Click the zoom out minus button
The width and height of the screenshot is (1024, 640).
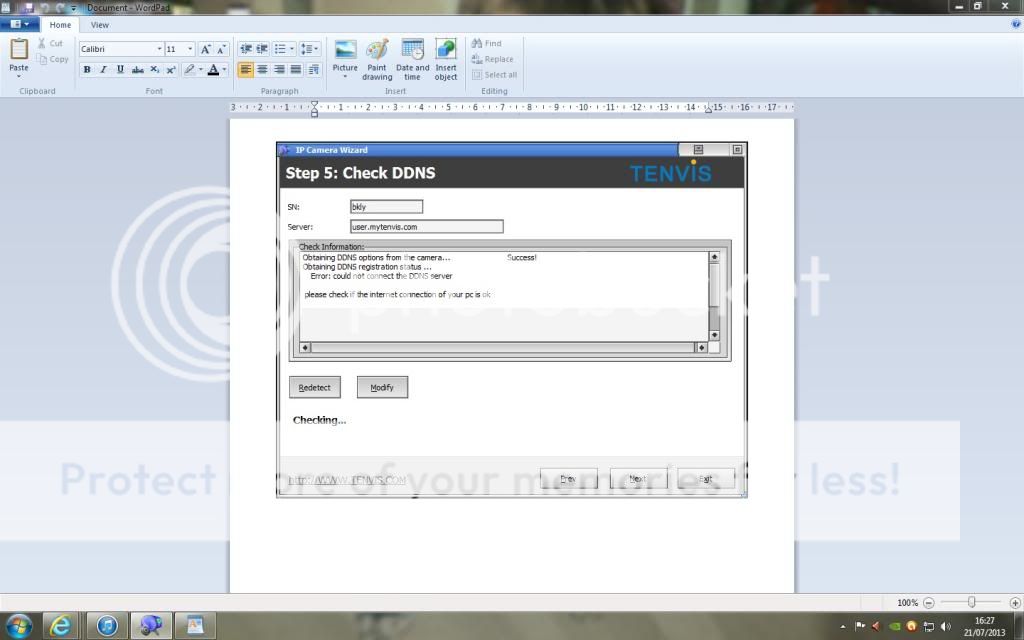tap(929, 603)
